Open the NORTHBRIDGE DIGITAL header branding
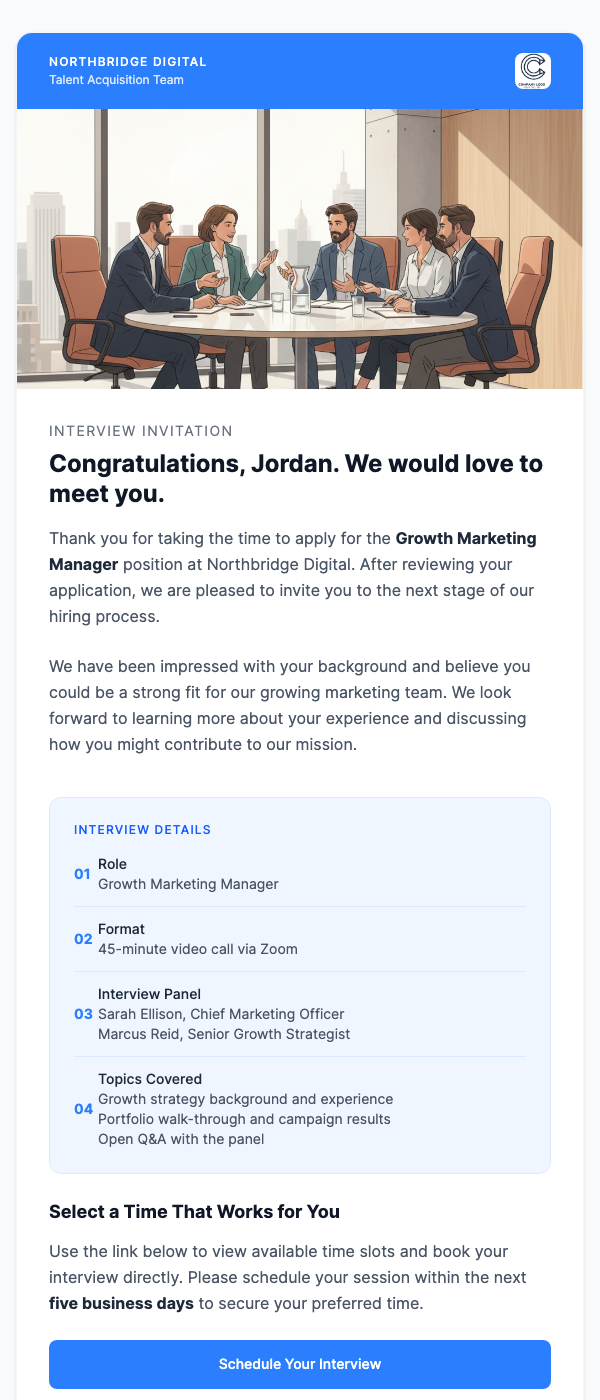This screenshot has width=600, height=1400. coord(128,61)
